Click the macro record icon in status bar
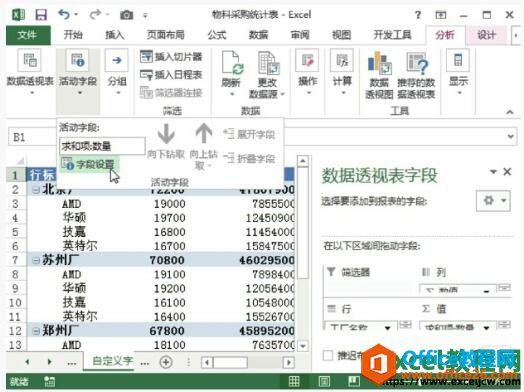Screen dimensions: 524x392 [x=49, y=381]
